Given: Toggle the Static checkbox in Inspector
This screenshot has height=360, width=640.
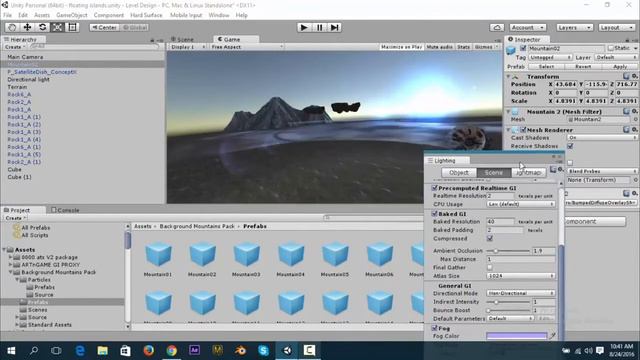Looking at the screenshot, I should pos(611,48).
